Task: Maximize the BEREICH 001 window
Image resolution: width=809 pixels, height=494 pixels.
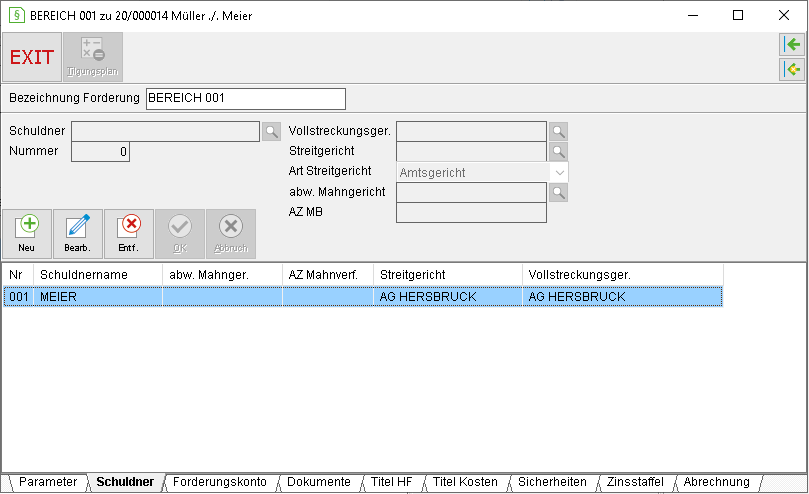Action: [738, 15]
